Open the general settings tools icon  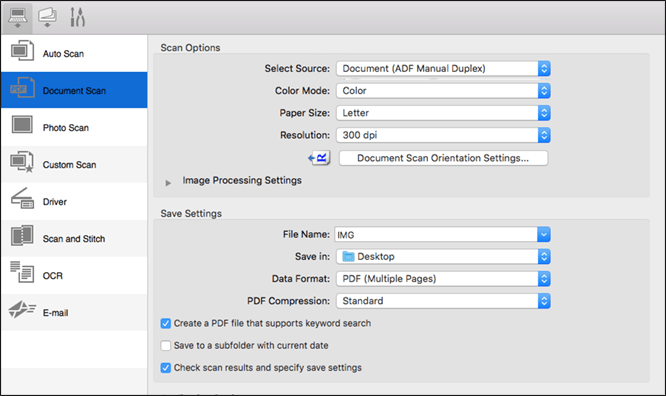[x=77, y=17]
